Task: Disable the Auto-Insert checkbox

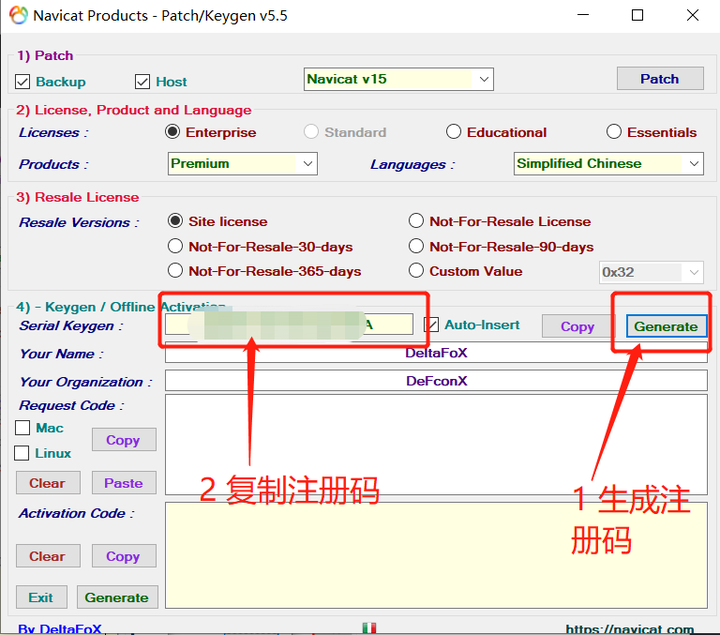Action: pyautogui.click(x=431, y=325)
